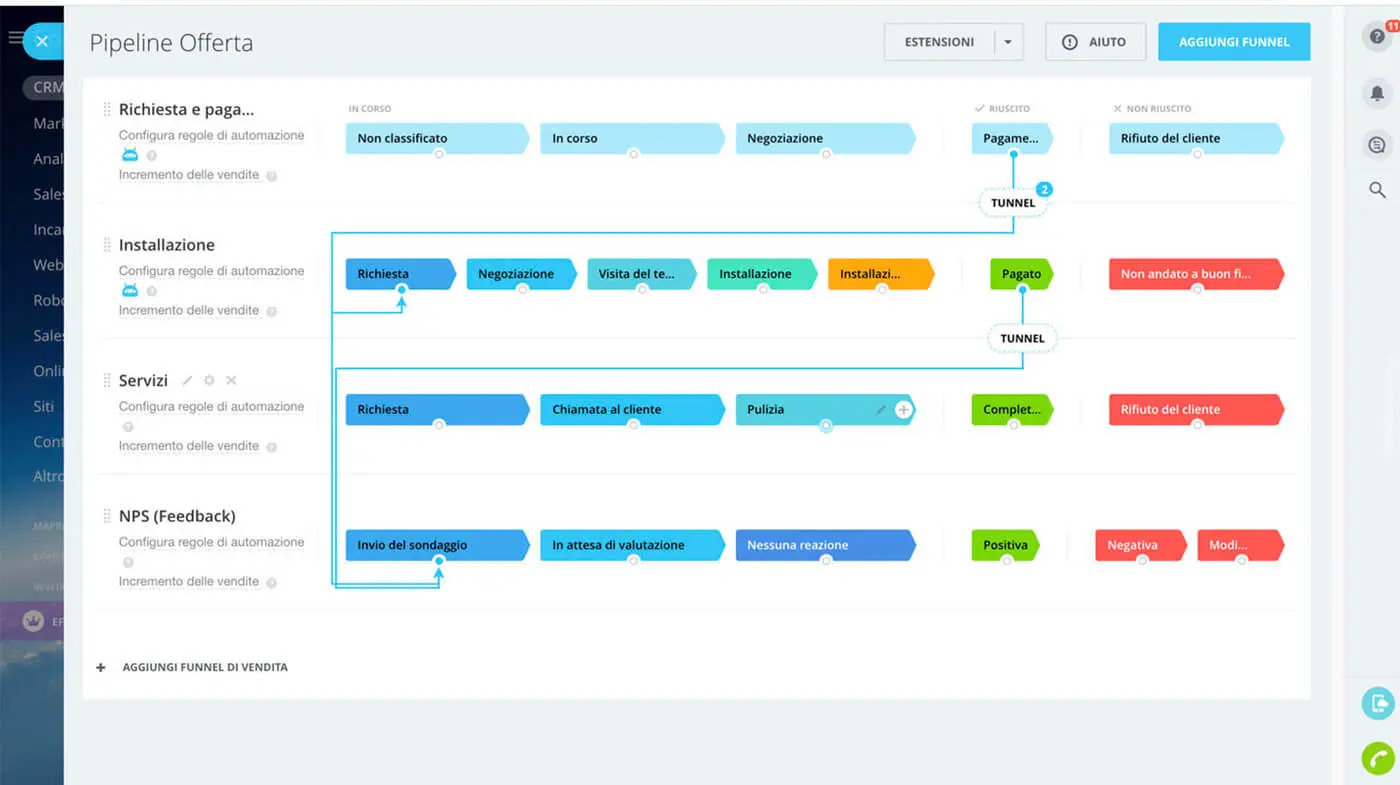Click the connector dot under Nessuna reazione

(x=826, y=560)
